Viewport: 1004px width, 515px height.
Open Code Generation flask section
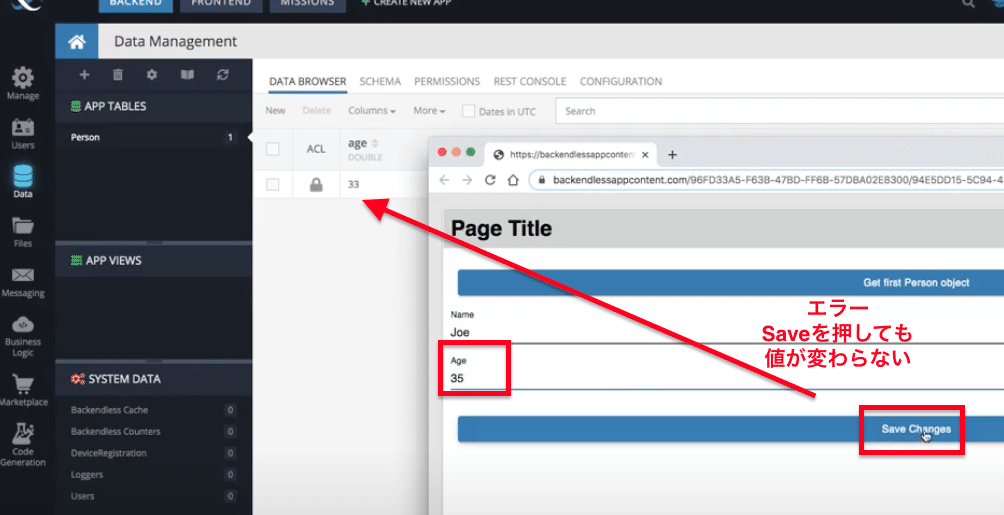click(22, 446)
